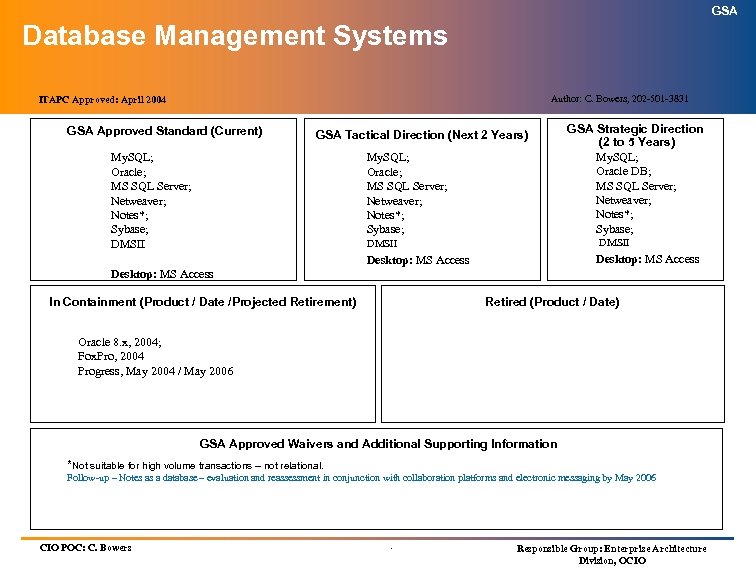The width and height of the screenshot is (756, 576).
Task: Select 'Notes*;' in Strategic Direction box
Action: pos(614,214)
